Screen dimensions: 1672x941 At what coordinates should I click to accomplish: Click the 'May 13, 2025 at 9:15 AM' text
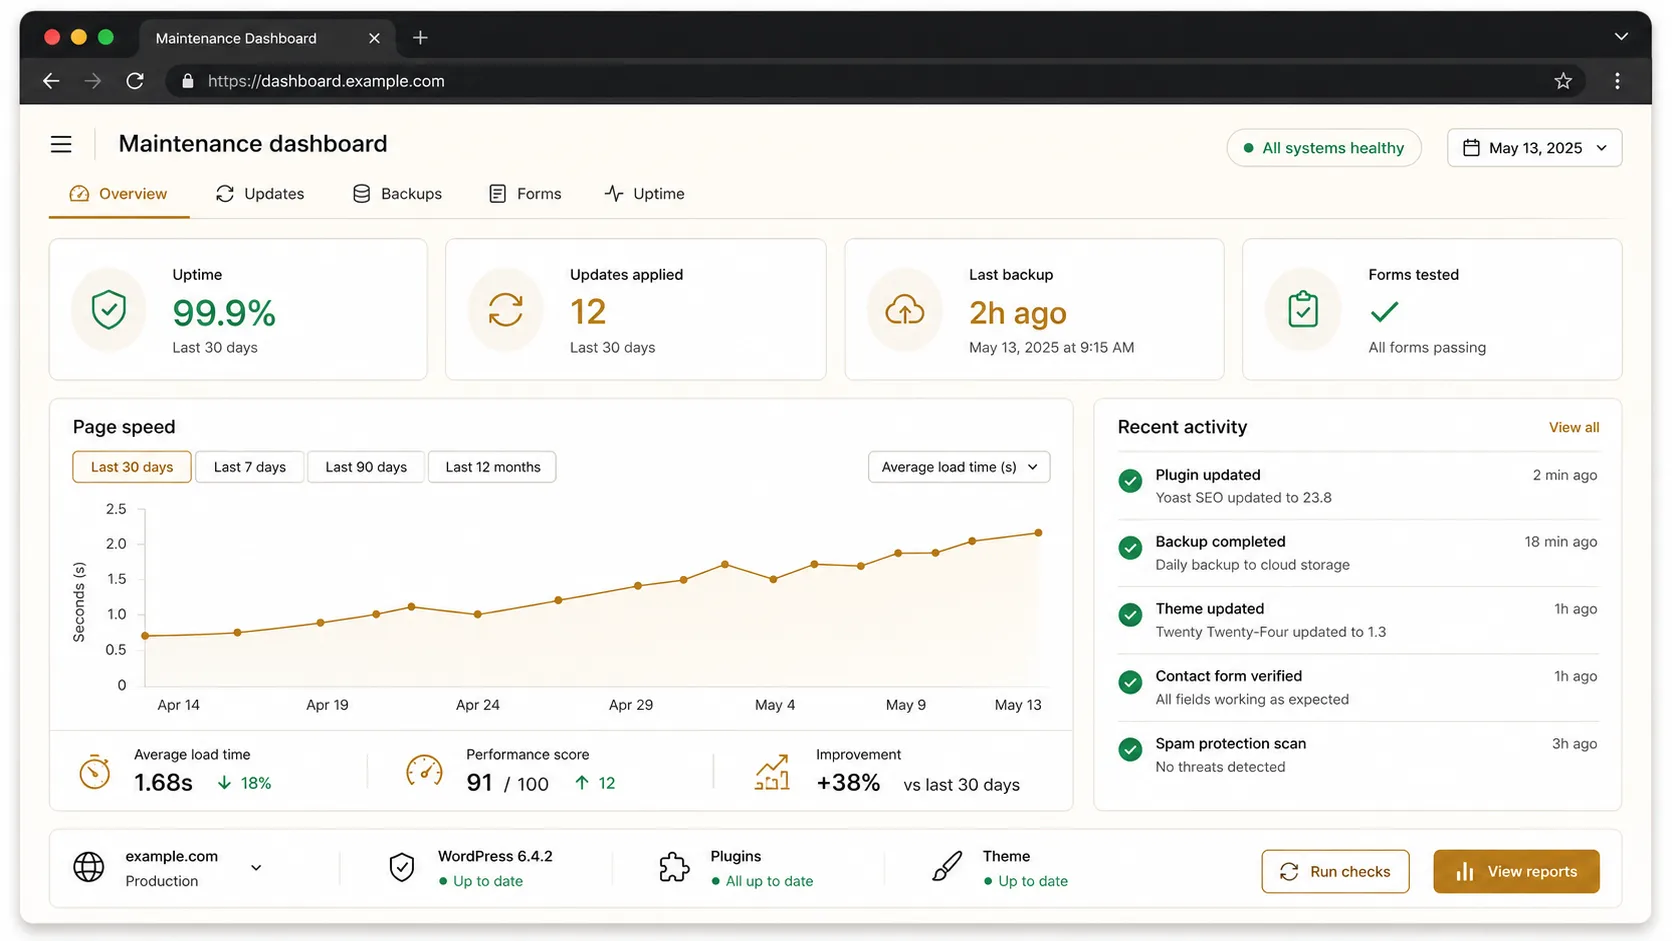point(1051,348)
